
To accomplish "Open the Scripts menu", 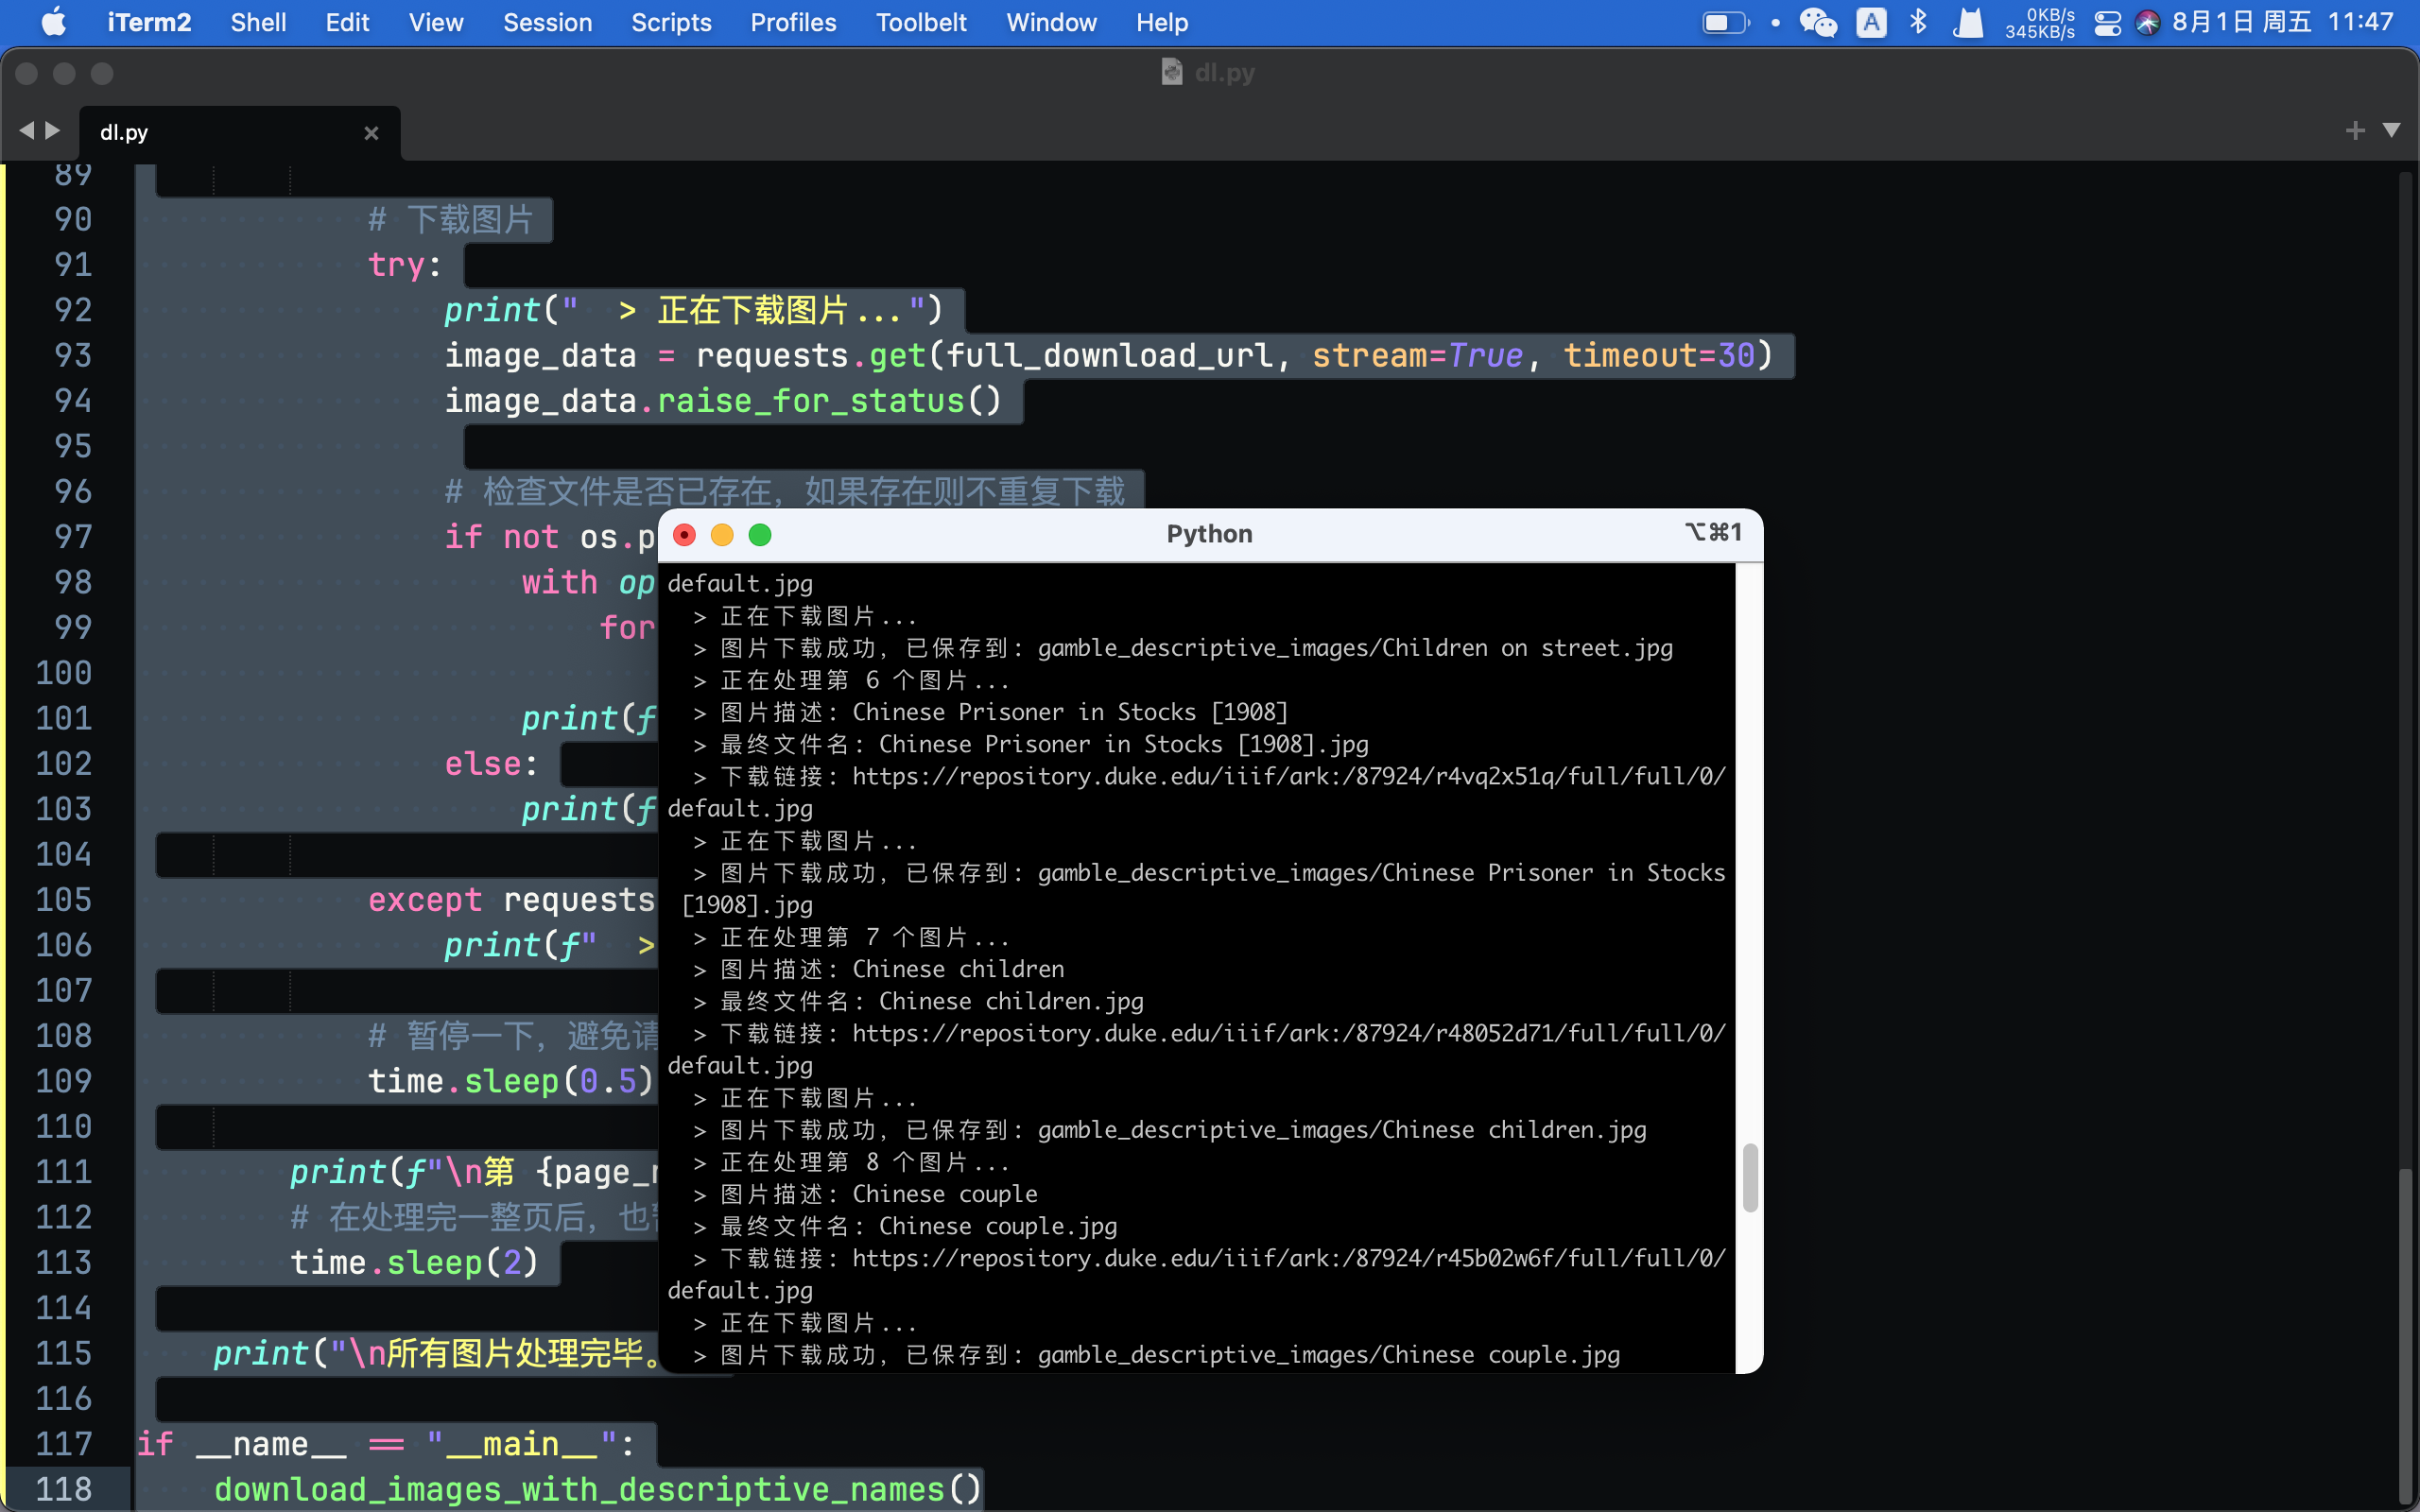I will [671, 22].
